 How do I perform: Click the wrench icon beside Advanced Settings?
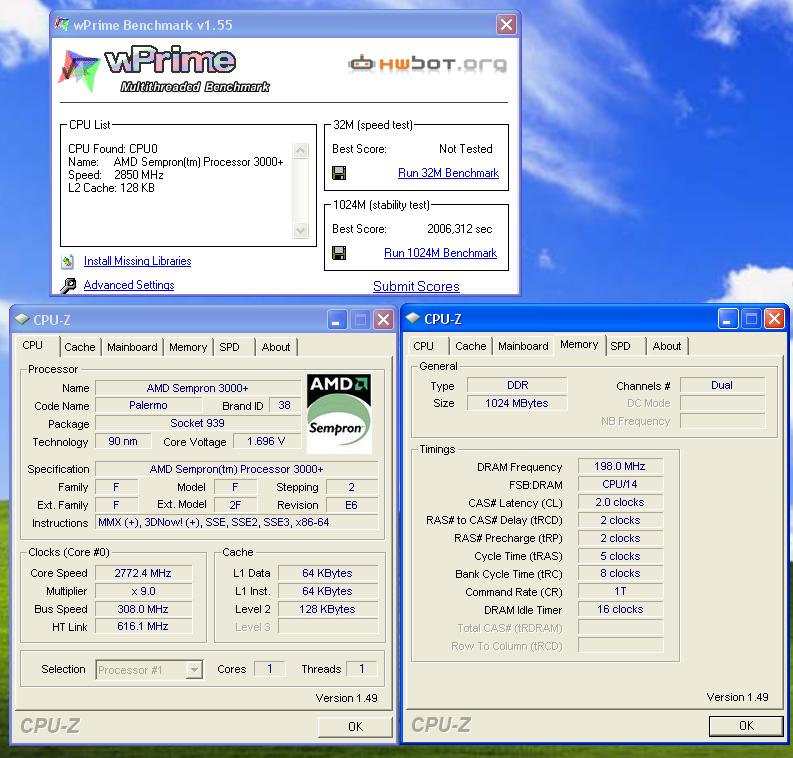click(68, 286)
